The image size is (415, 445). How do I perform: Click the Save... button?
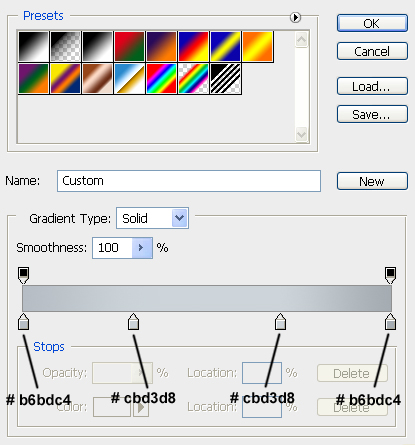(372, 114)
